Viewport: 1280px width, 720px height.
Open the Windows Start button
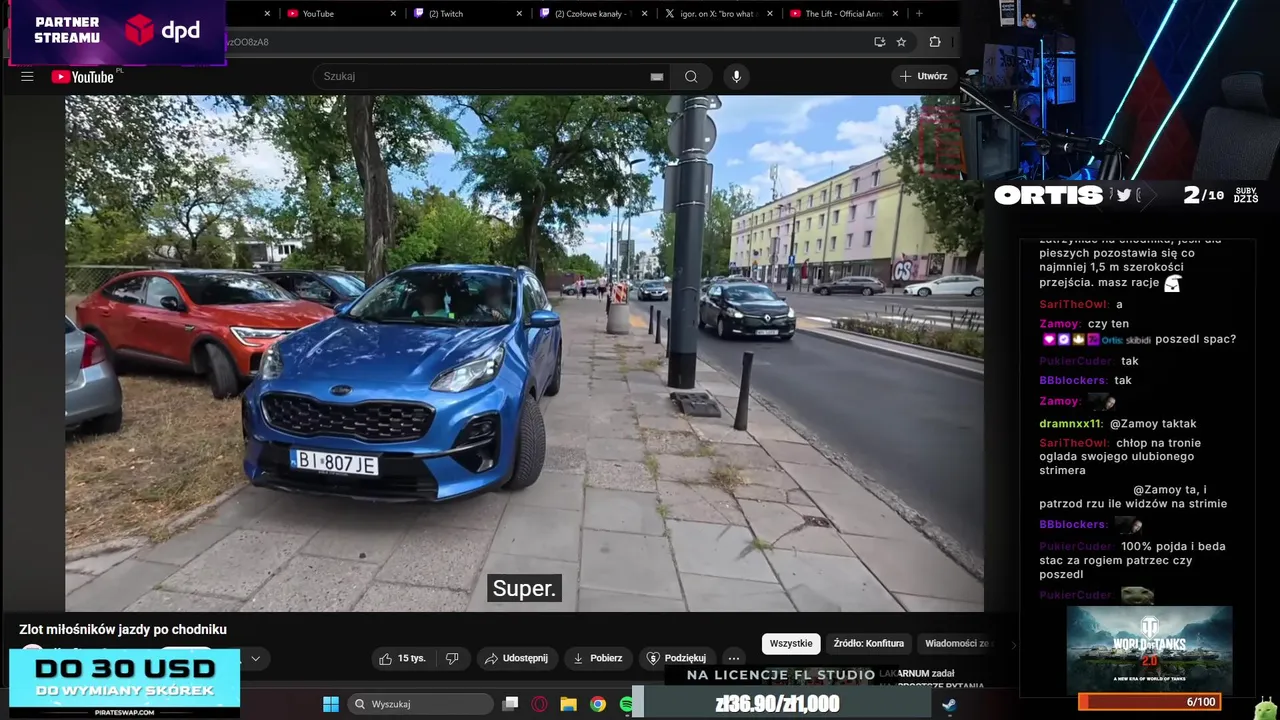tap(331, 704)
